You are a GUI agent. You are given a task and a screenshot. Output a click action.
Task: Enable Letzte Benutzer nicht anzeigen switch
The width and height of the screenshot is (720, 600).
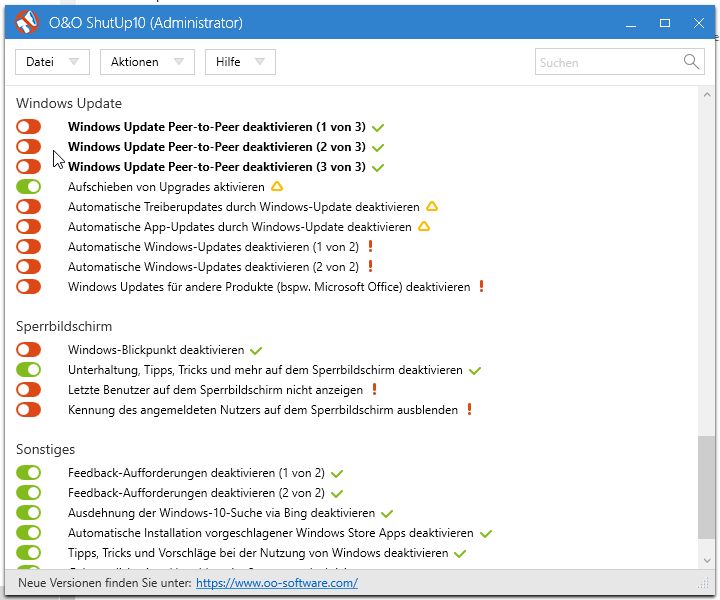point(28,389)
